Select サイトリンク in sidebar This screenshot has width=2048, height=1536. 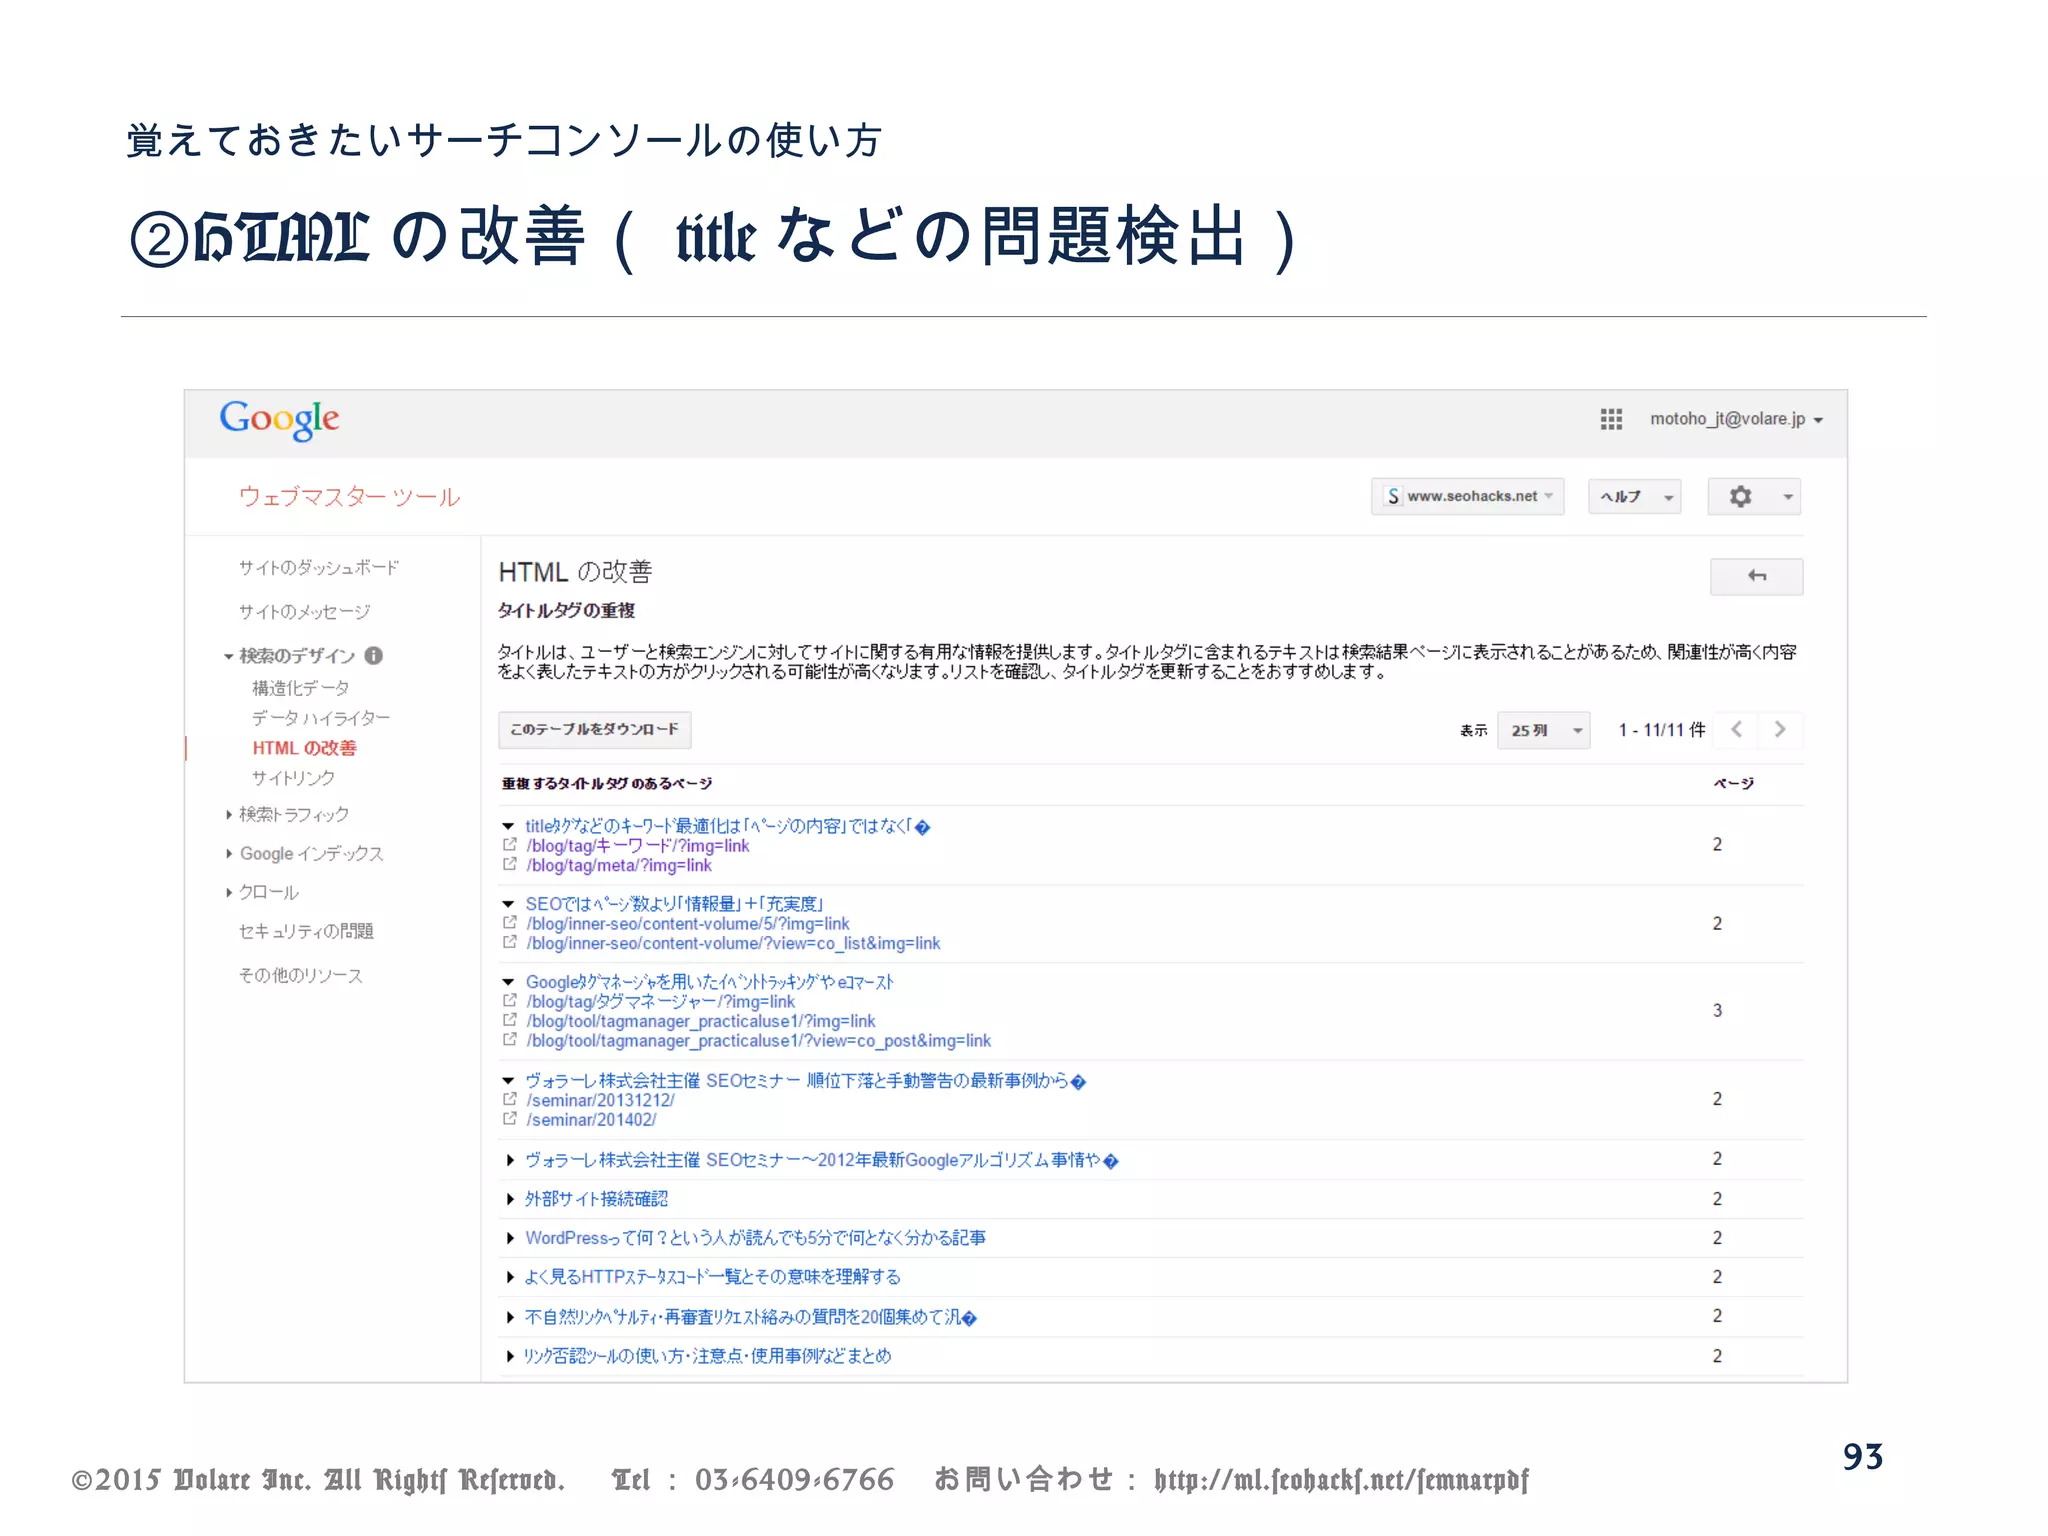[293, 777]
